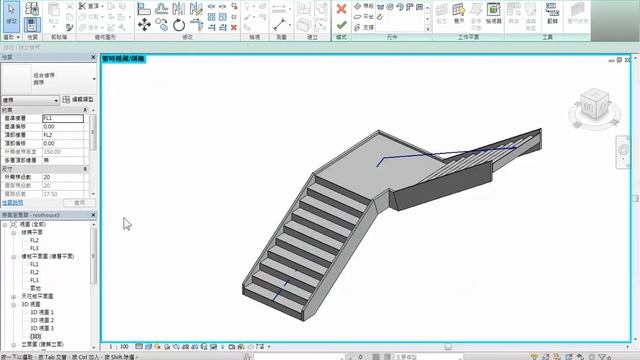The width and height of the screenshot is (640, 360).
Task: Cancel edit mode with the red X
Action: (342, 9)
